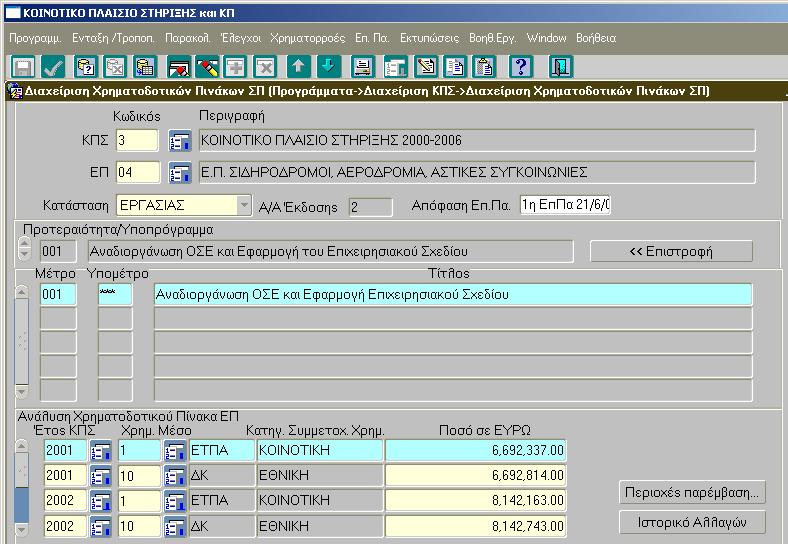Screen dimensions: 788x544
Task: Open help with the question mark icon
Action: click(x=521, y=67)
